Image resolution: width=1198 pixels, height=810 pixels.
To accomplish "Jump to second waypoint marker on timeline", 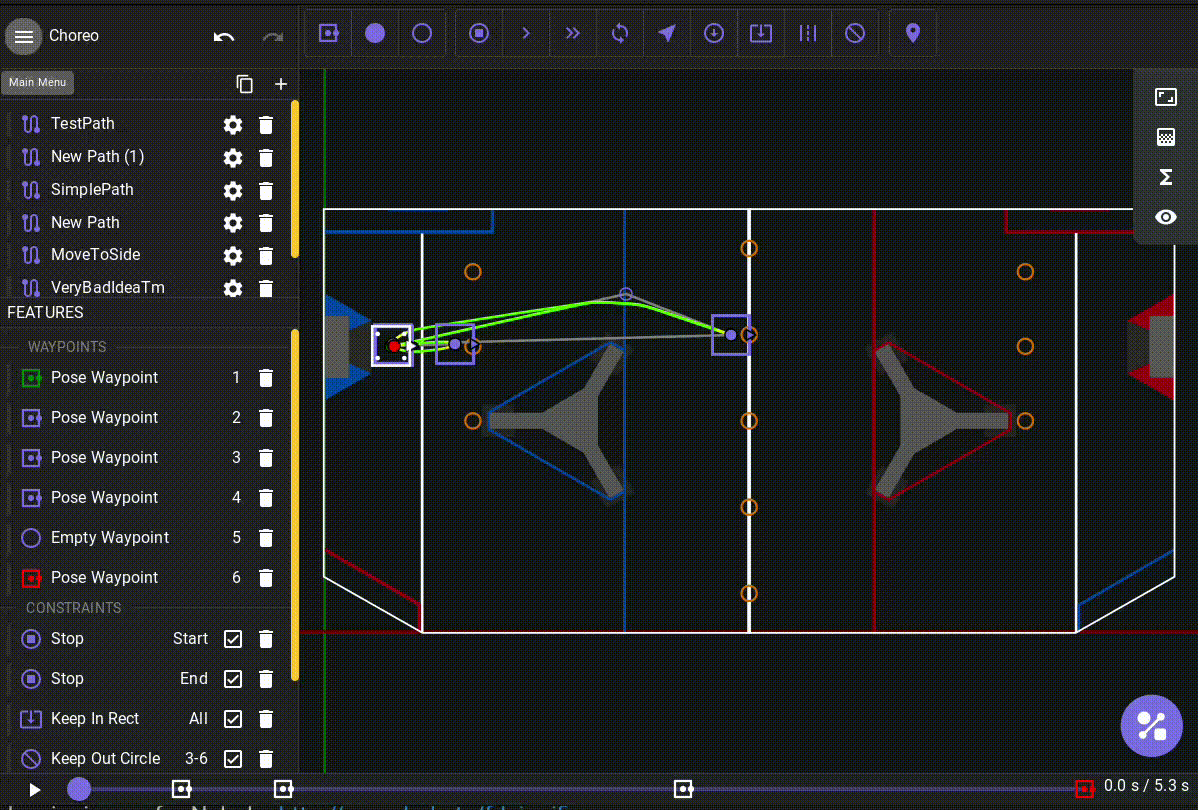I will [x=181, y=789].
